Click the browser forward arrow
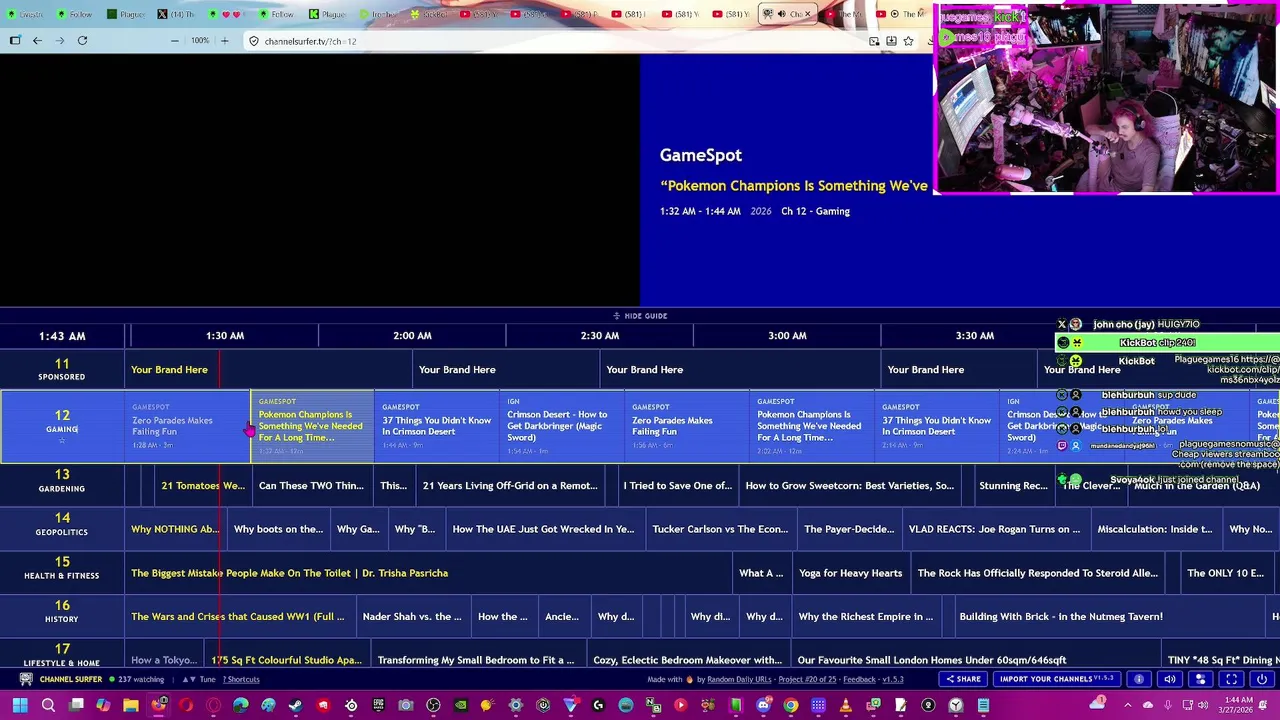 tap(60, 41)
